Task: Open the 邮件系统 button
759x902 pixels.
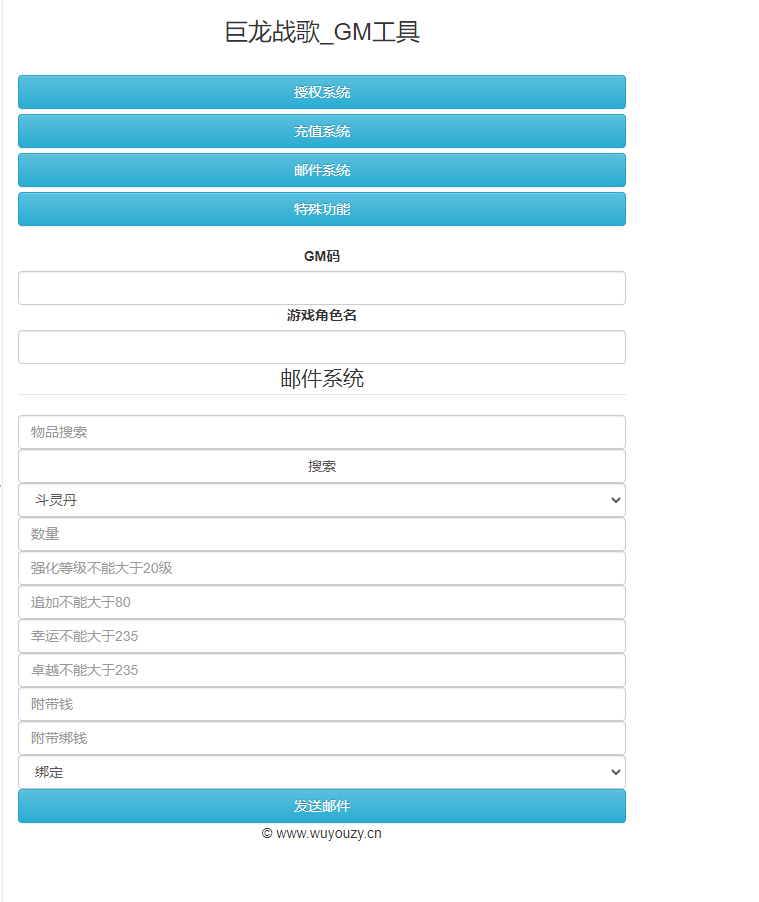Action: pos(322,170)
